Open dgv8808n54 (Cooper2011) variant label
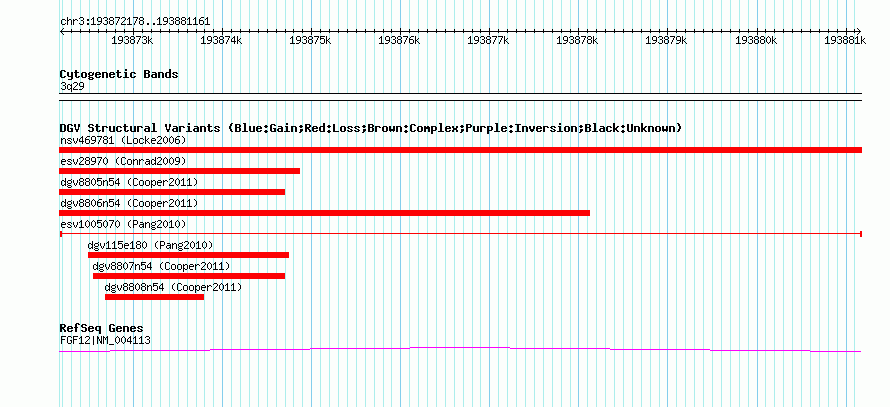The width and height of the screenshot is (890, 407). 174,287
